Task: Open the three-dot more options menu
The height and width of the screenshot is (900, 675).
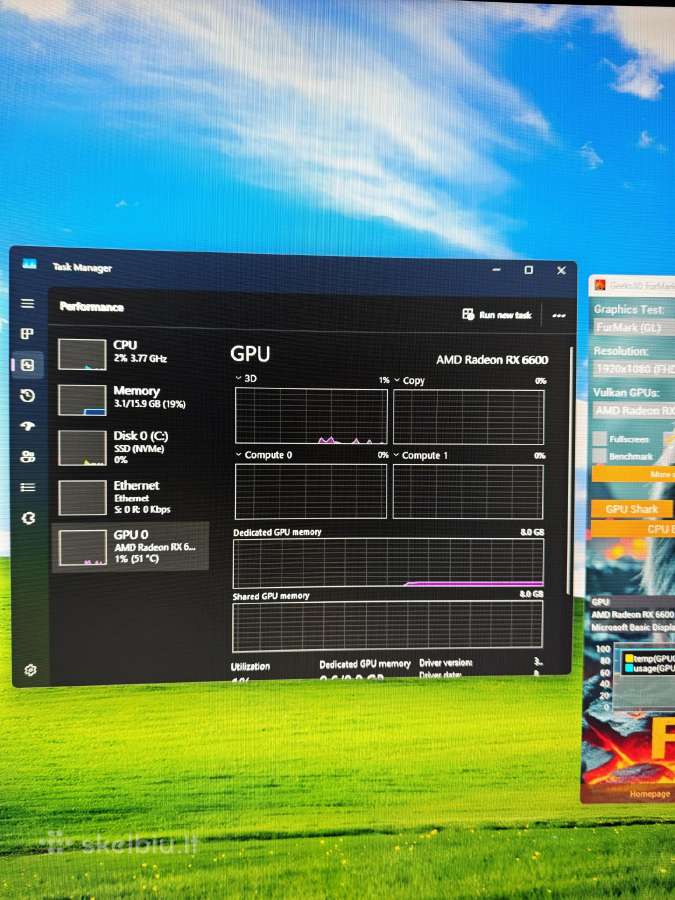Action: (x=558, y=316)
